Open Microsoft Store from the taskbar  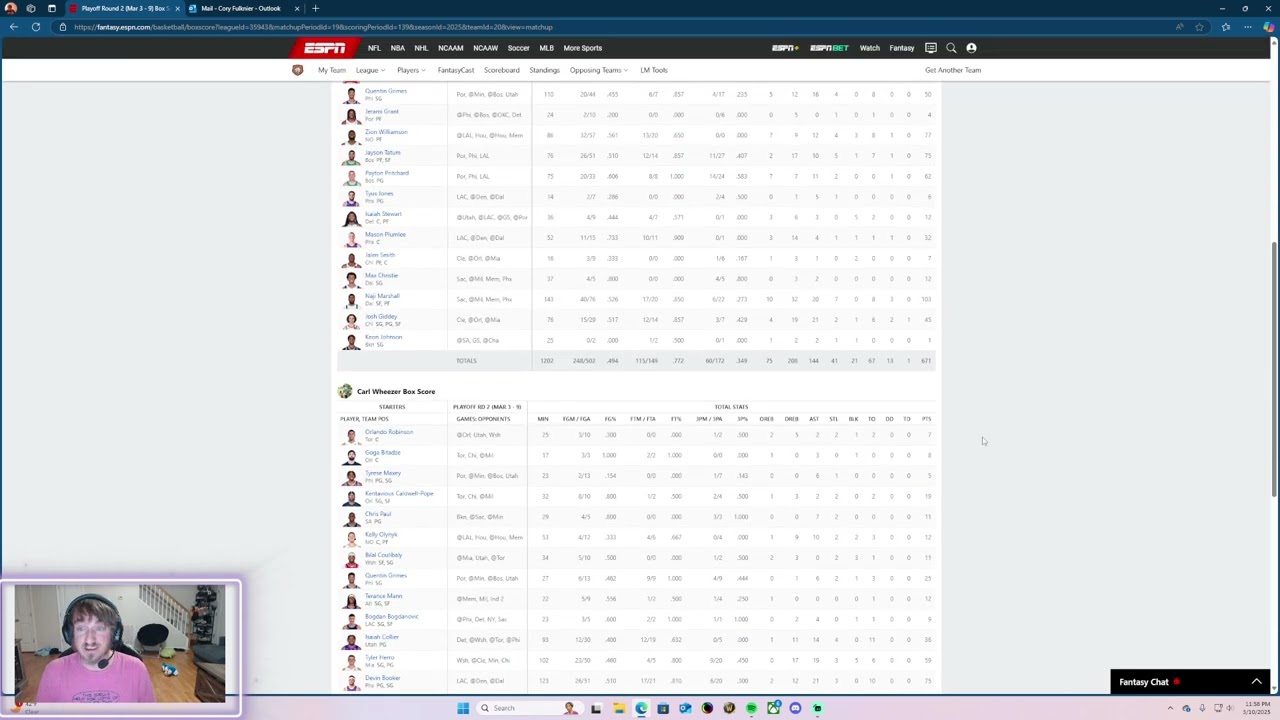663,708
